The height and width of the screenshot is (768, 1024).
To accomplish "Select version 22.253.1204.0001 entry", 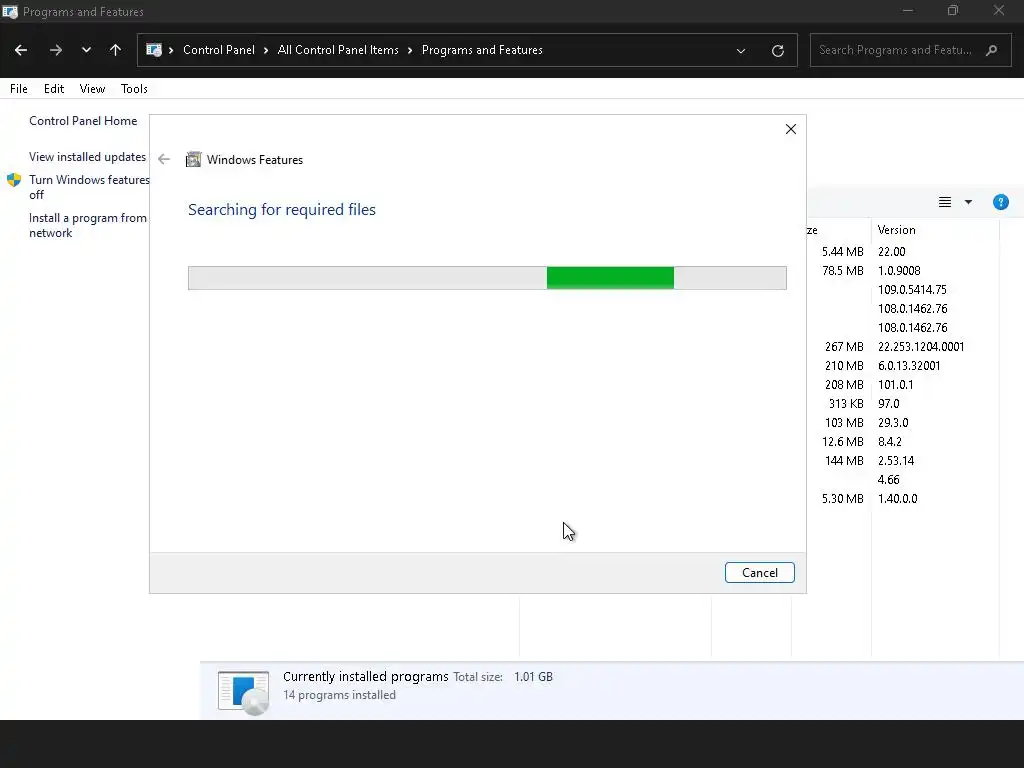I will [x=921, y=347].
